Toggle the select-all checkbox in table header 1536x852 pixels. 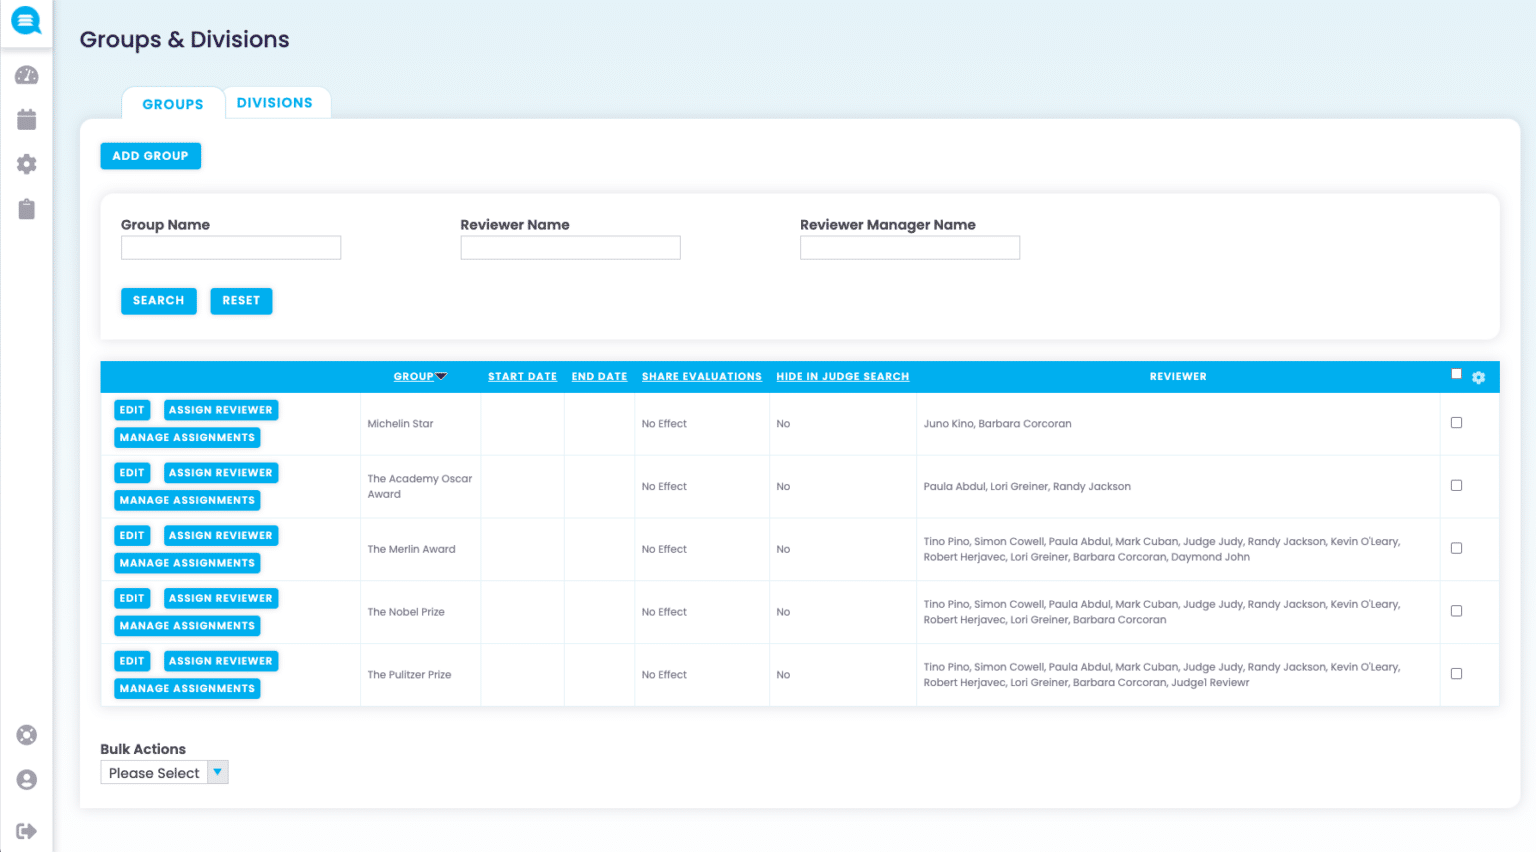click(1456, 372)
